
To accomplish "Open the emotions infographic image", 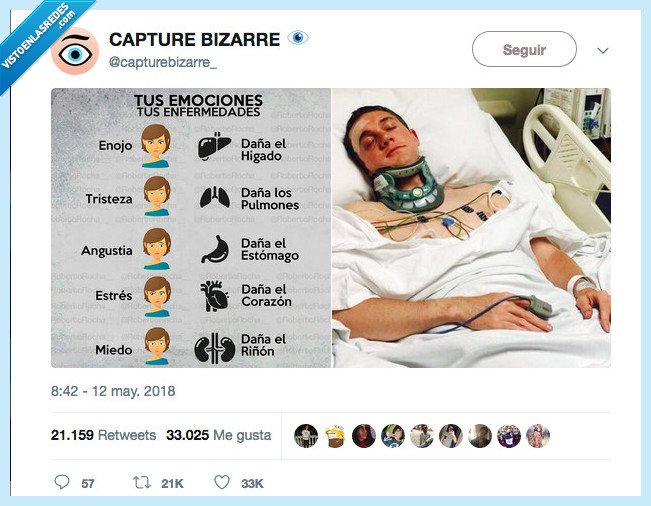I will coord(191,228).
